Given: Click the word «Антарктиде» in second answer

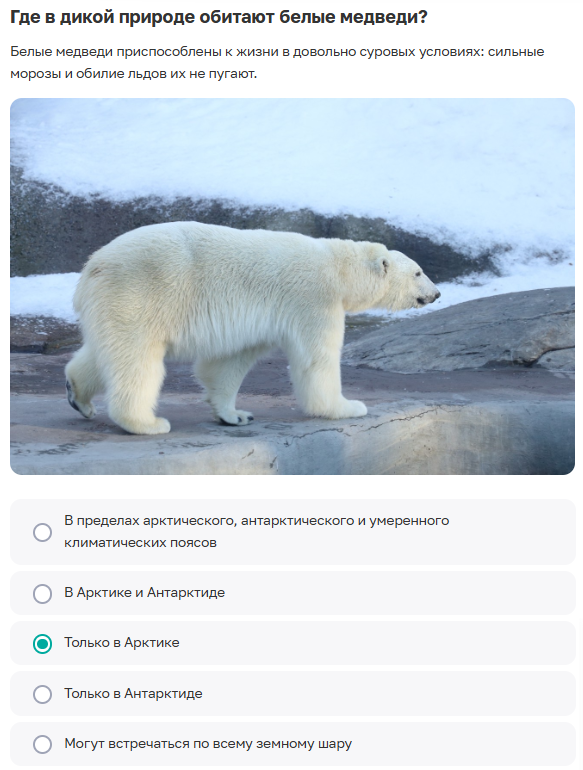Looking at the screenshot, I should (186, 592).
